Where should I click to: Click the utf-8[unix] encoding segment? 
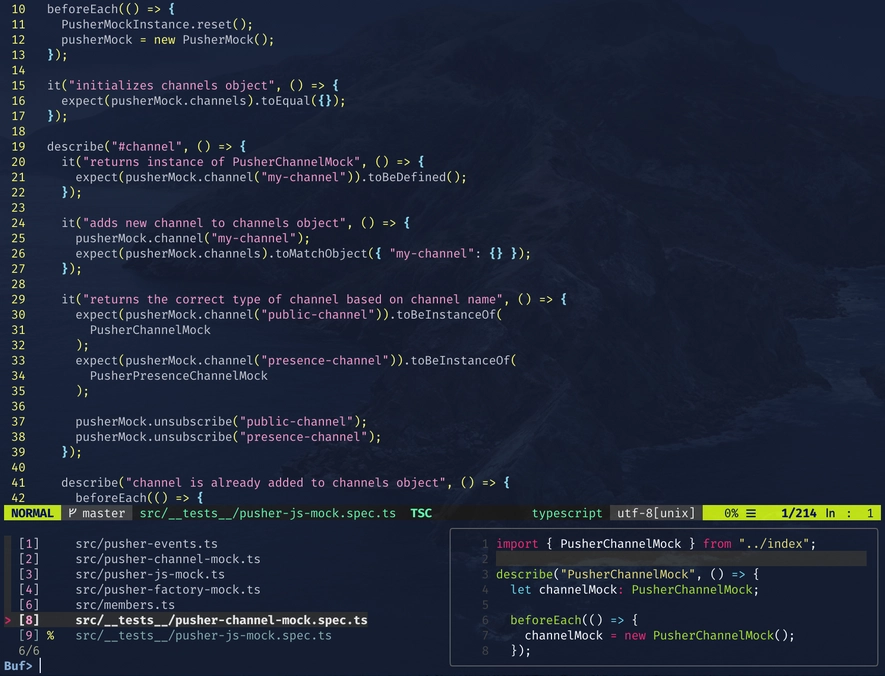click(x=655, y=513)
